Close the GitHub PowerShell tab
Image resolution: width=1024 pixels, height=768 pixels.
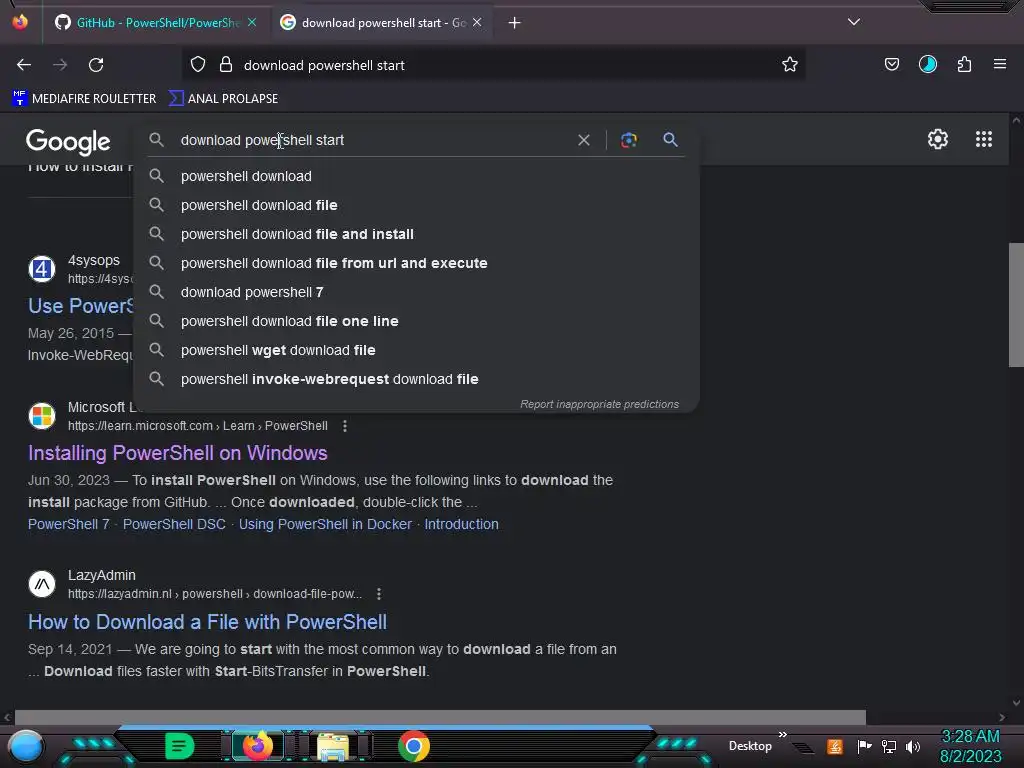(252, 22)
